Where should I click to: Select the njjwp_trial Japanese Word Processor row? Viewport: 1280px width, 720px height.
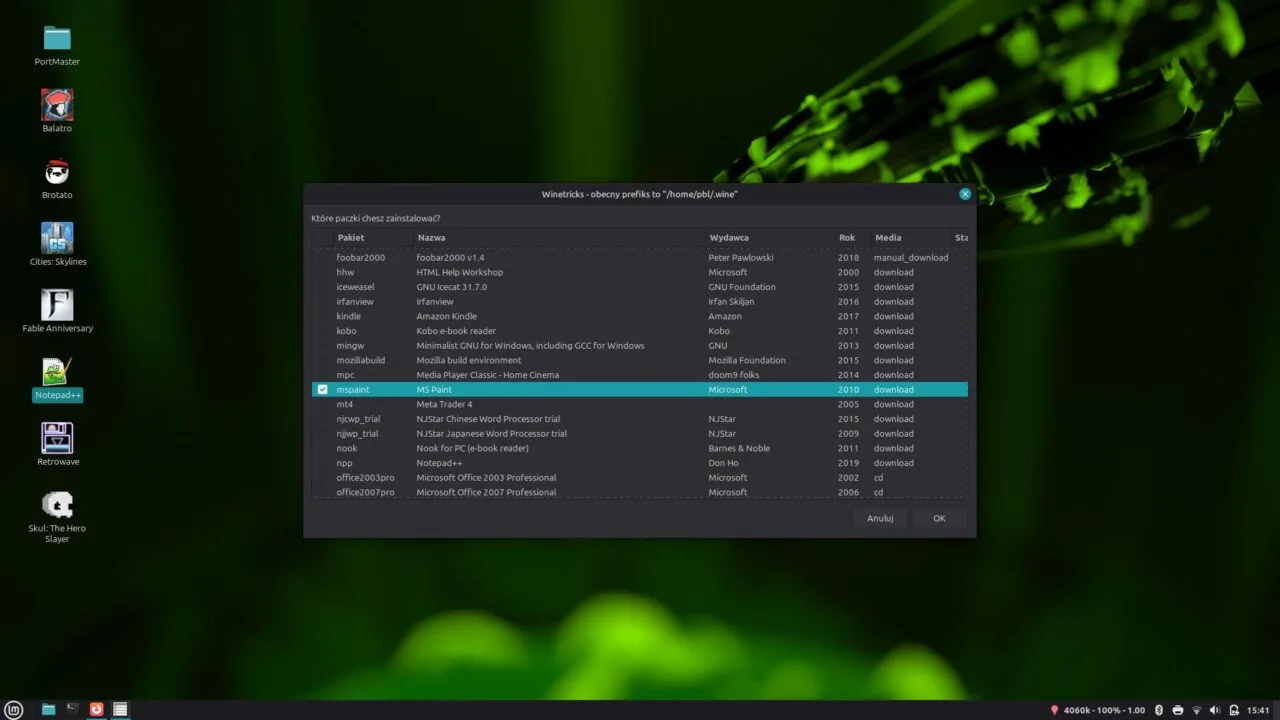click(x=640, y=434)
